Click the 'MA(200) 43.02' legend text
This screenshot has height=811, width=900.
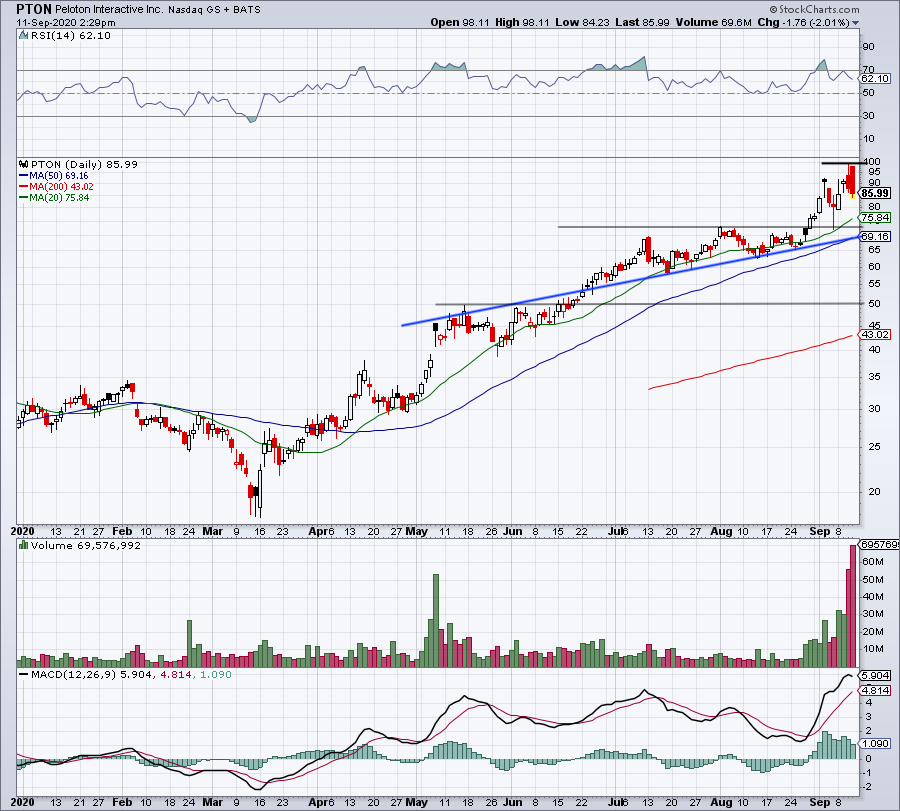[x=61, y=187]
